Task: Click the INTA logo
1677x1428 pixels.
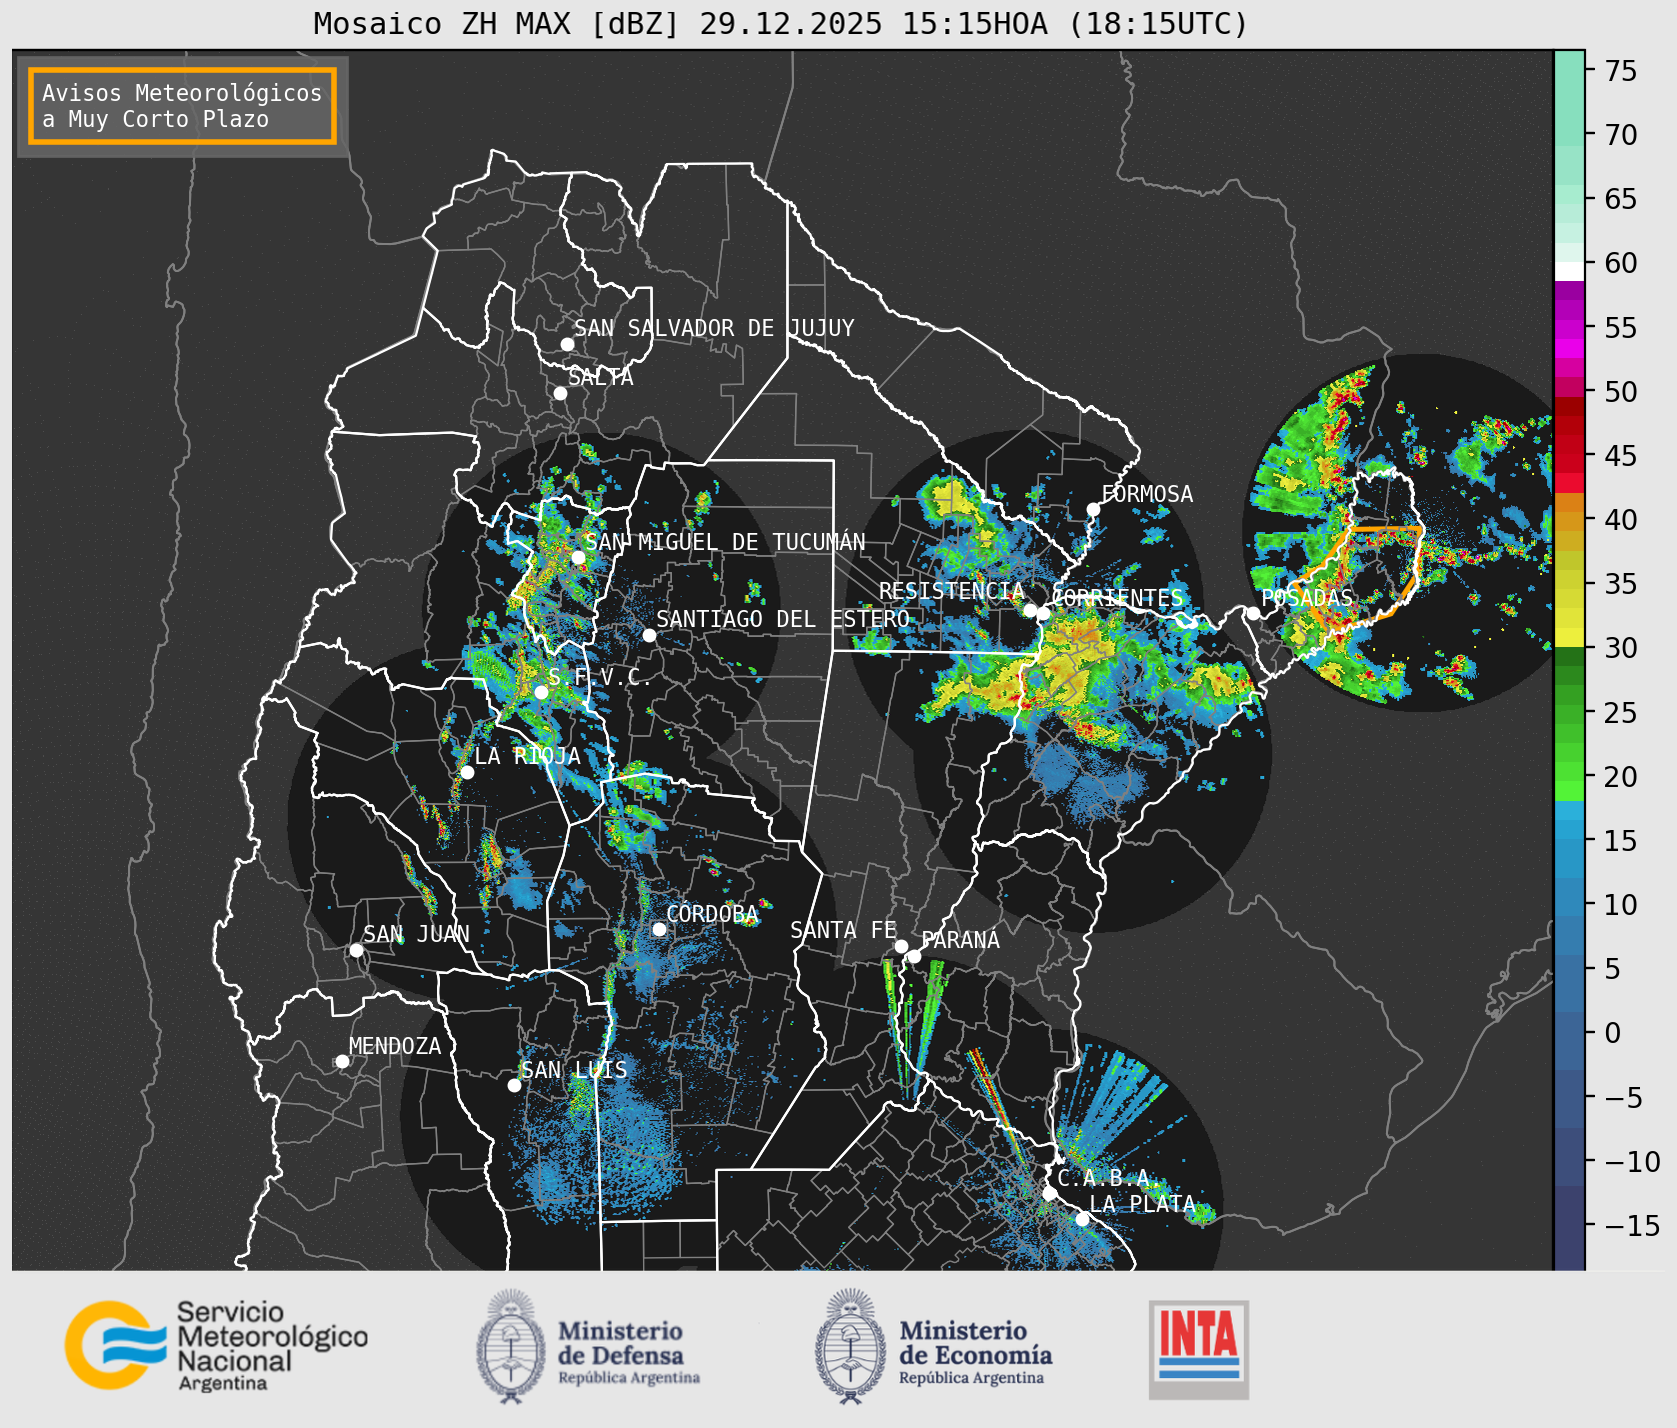Action: 1199,1349
